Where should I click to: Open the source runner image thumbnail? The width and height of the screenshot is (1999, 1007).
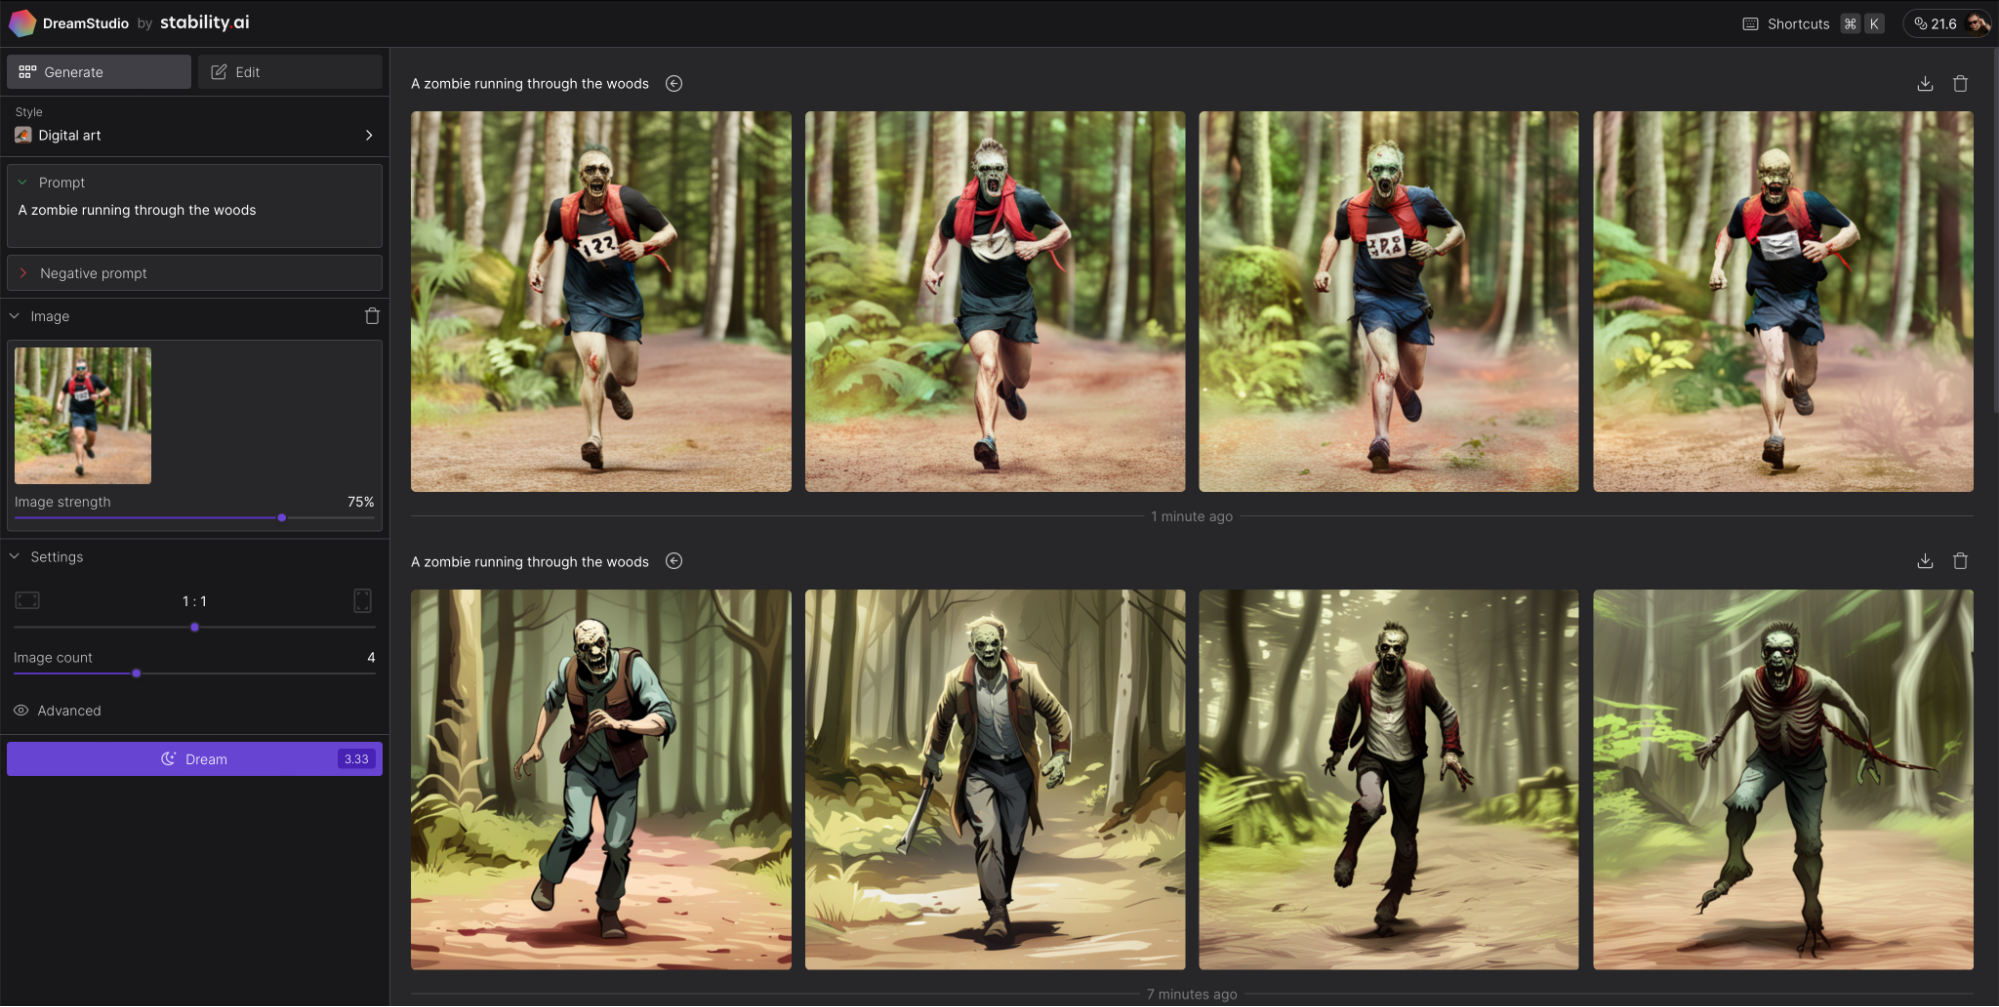(x=83, y=416)
